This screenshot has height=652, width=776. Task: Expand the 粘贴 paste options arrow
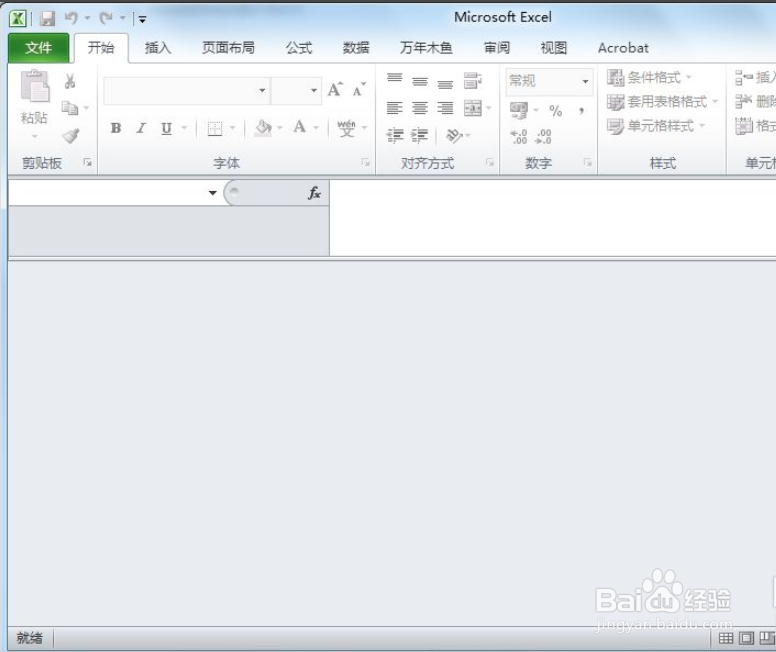coord(35,137)
